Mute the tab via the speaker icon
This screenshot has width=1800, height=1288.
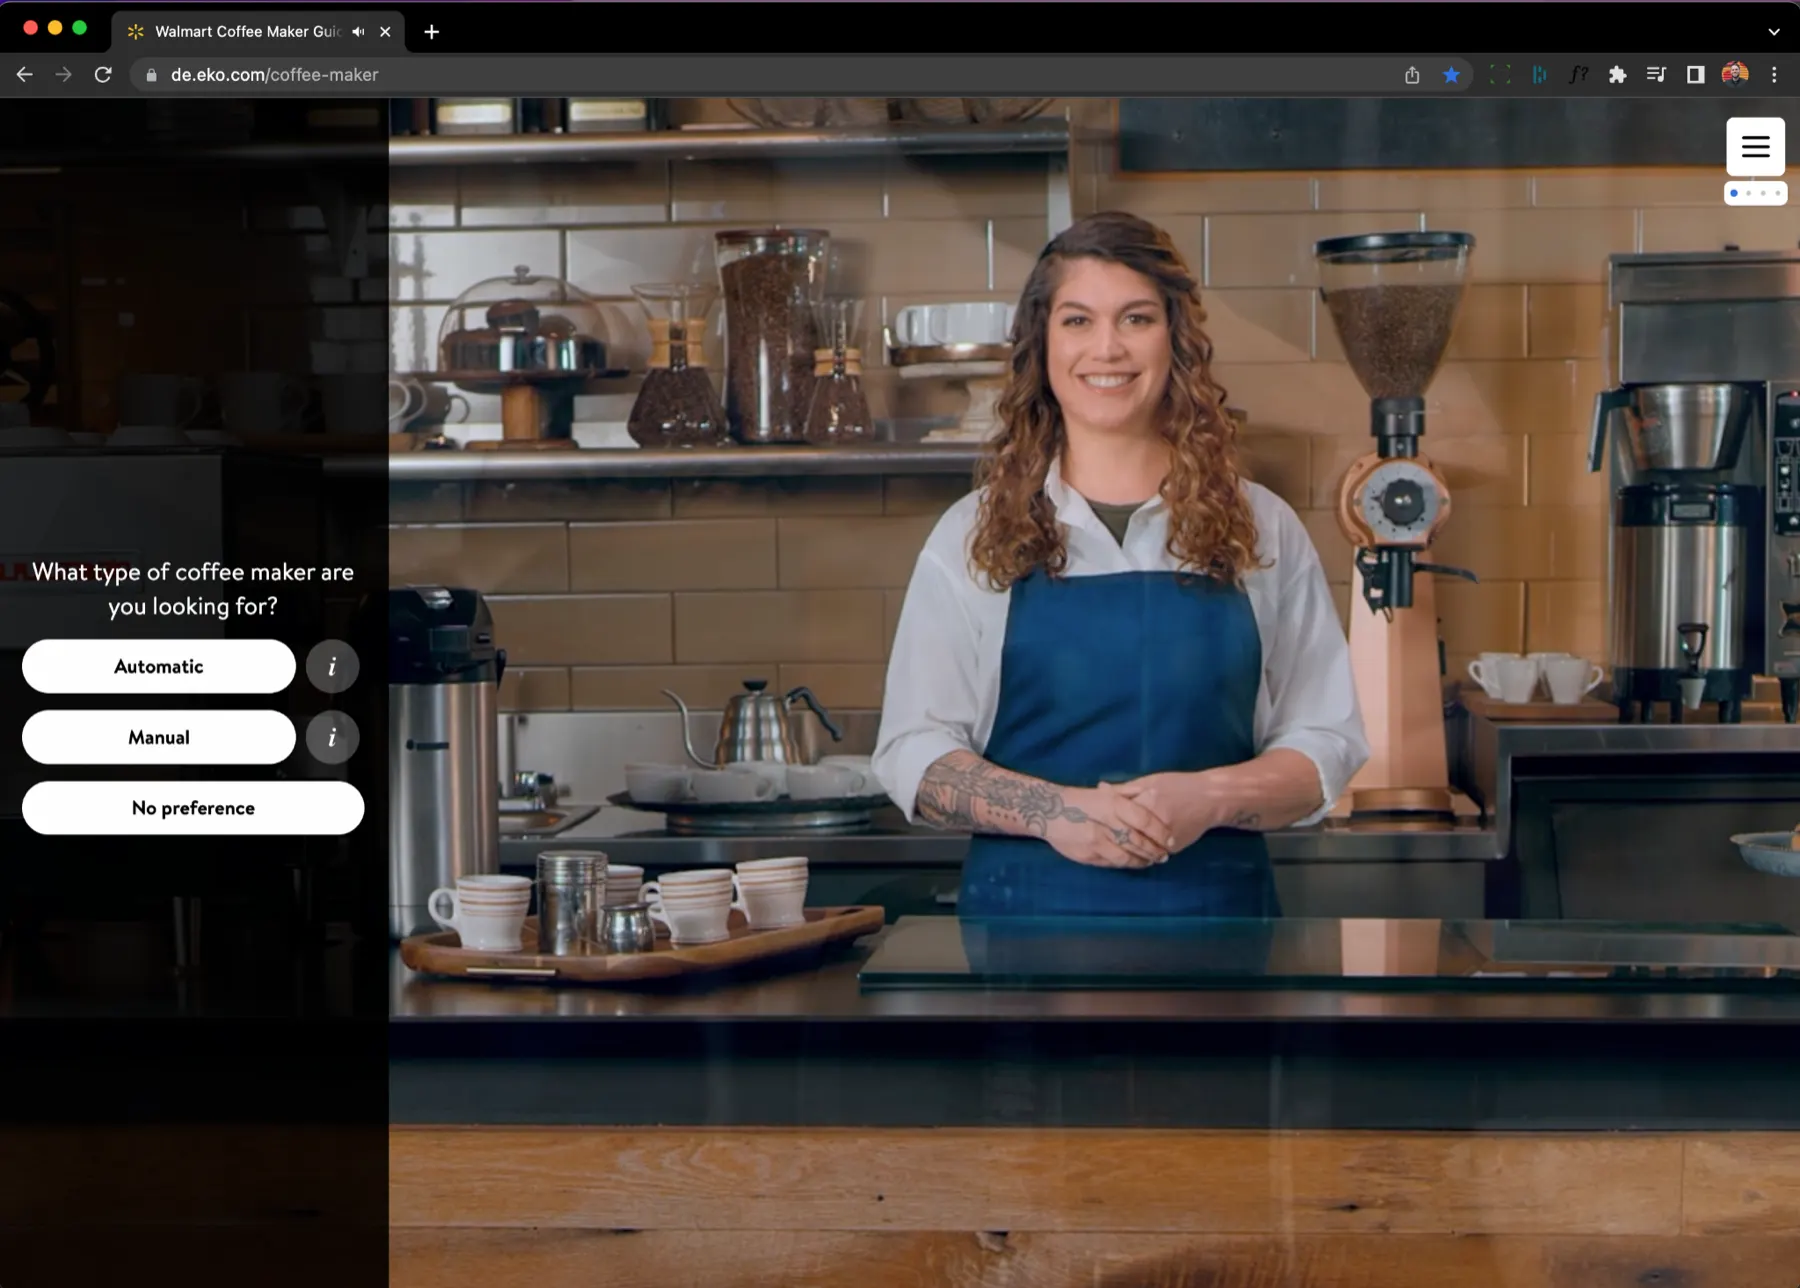[x=358, y=32]
